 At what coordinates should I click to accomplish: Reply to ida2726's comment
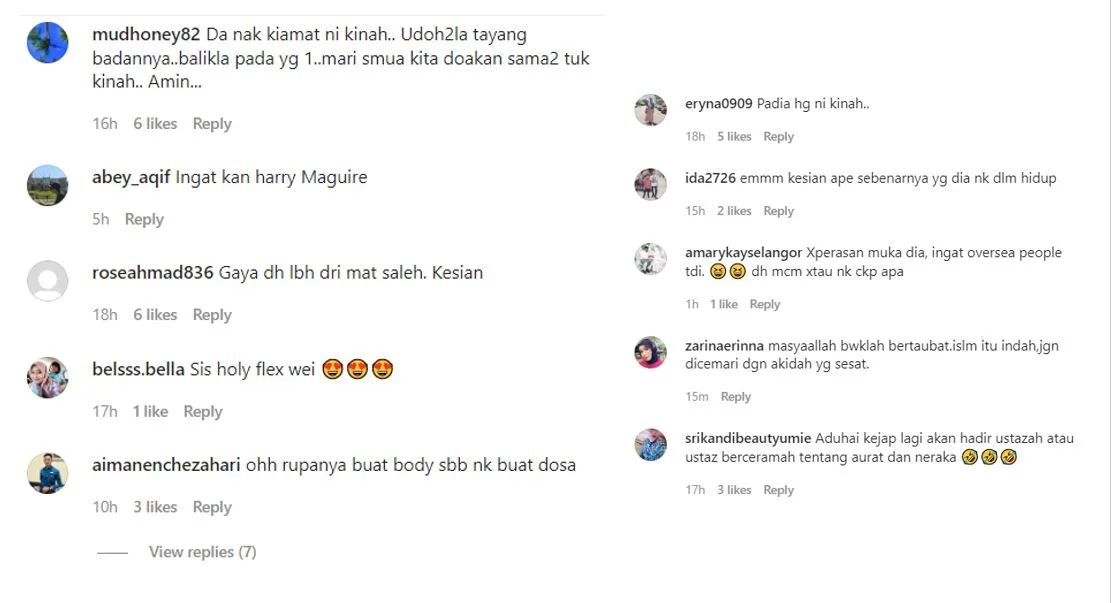[x=778, y=211]
